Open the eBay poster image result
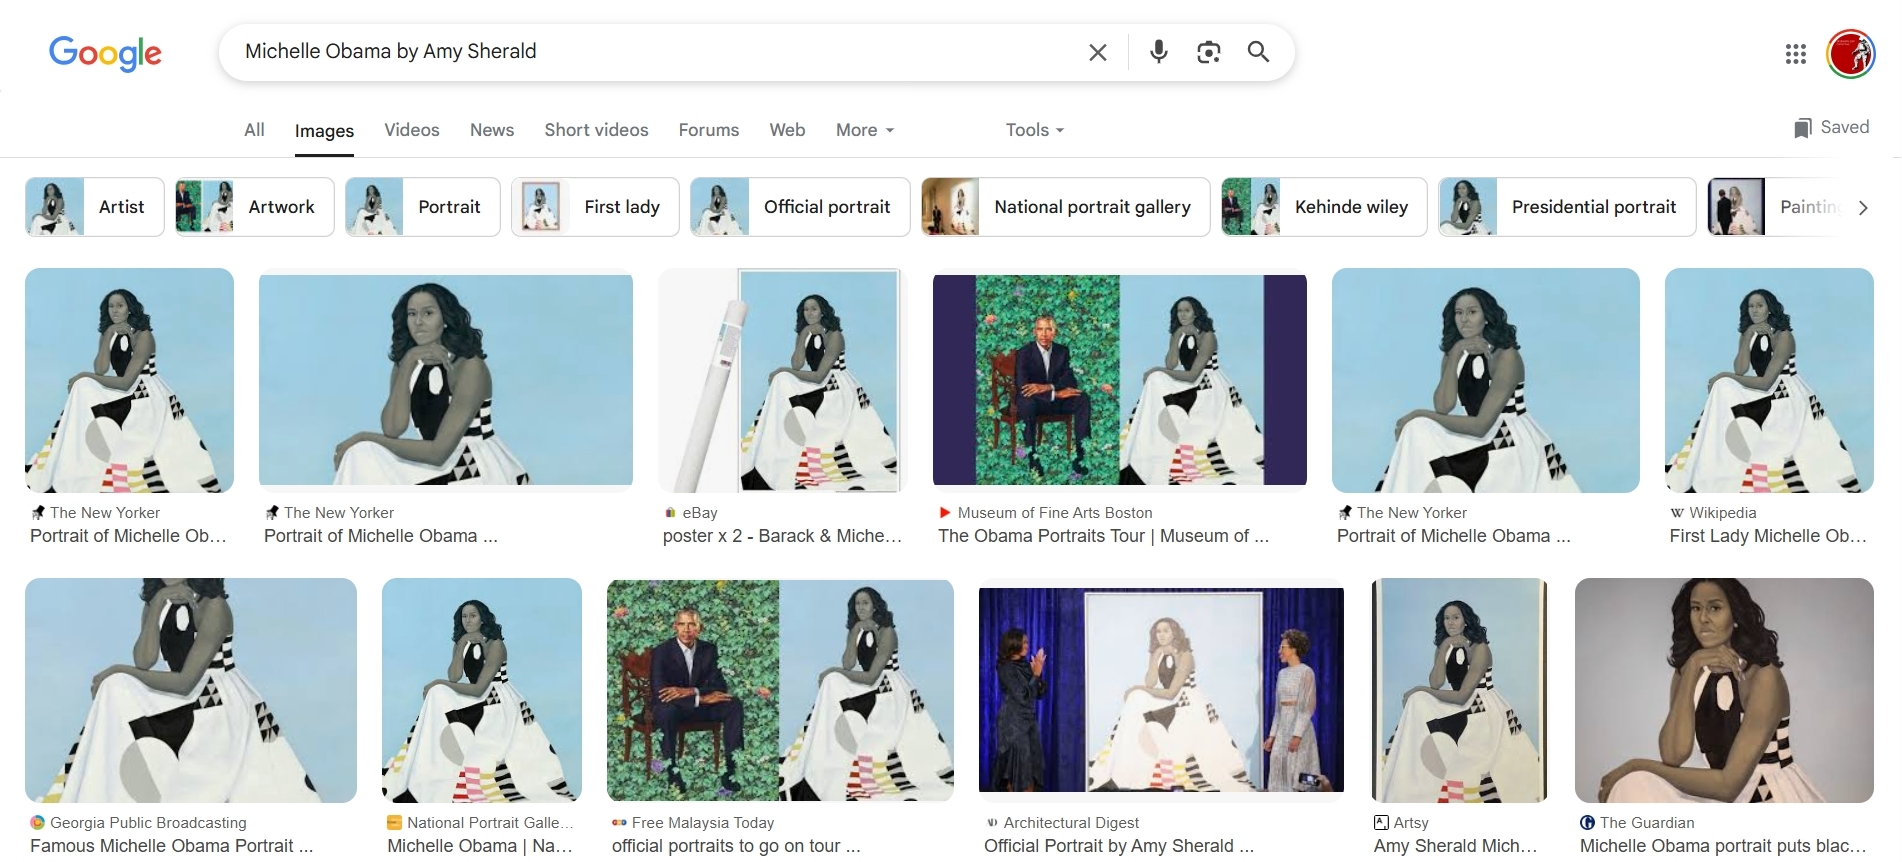The image size is (1902, 862). (782, 380)
